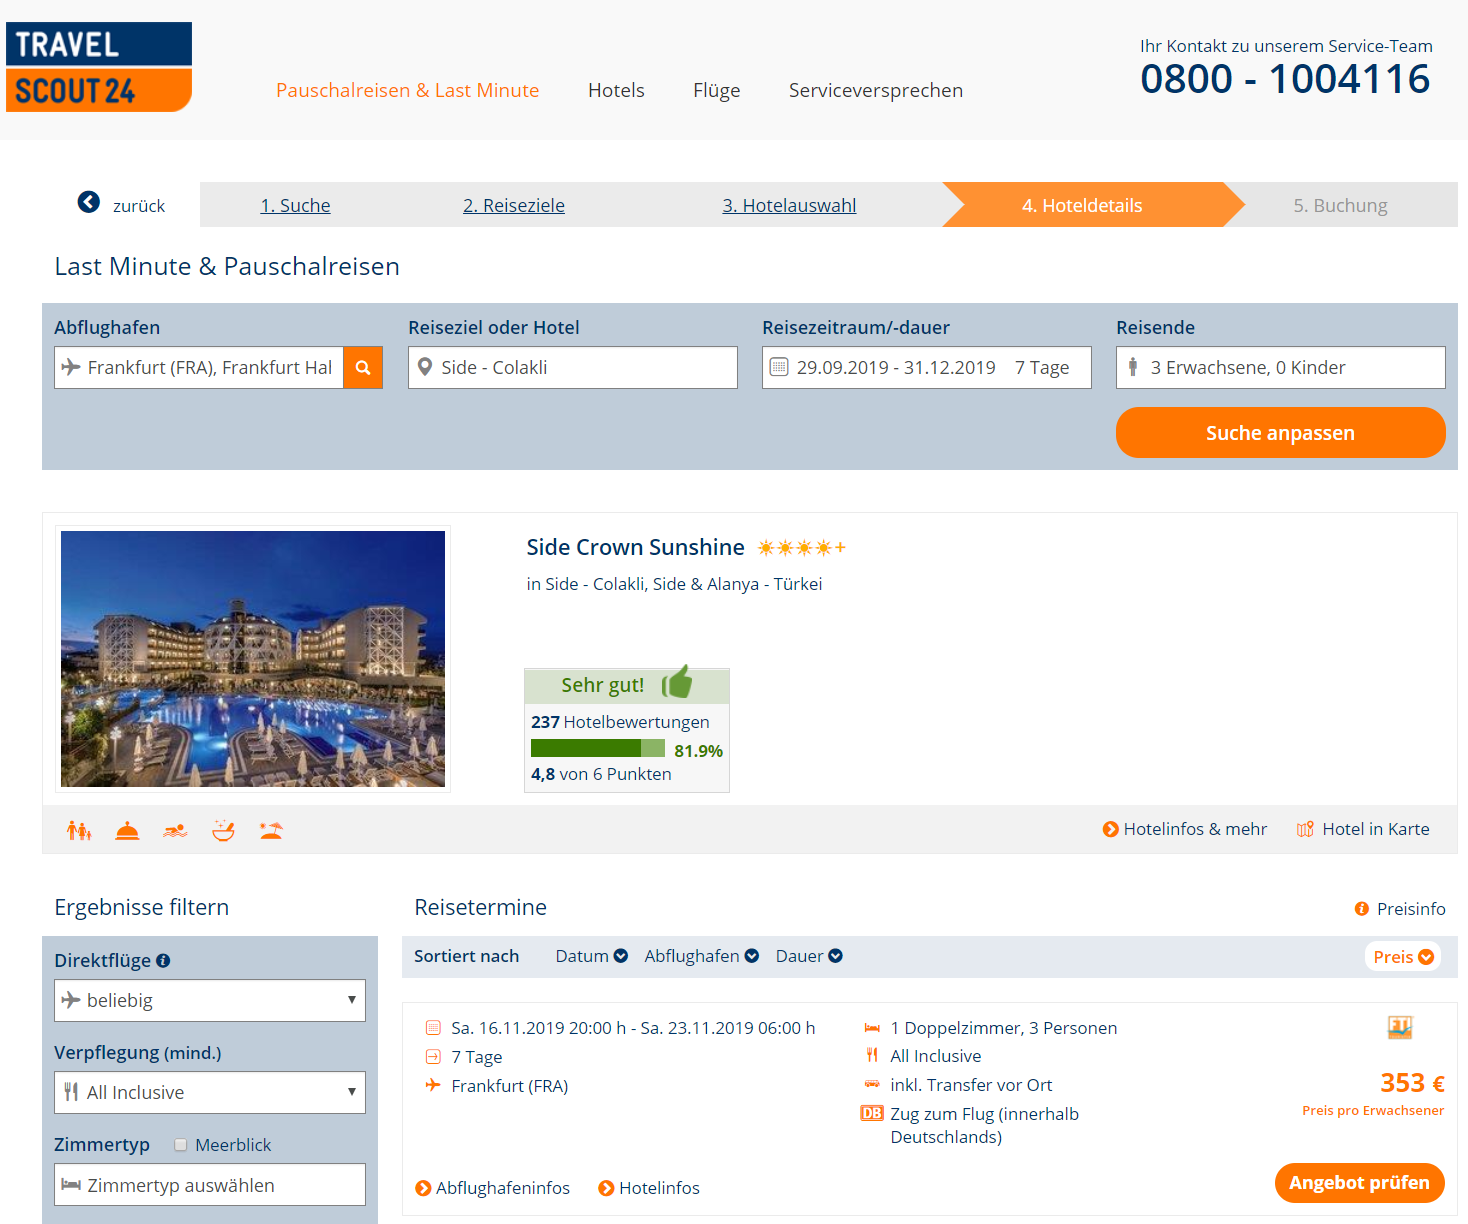Viewport: 1468px width, 1224px height.
Task: Click the service phone number 0800 - 1004116
Action: click(x=1286, y=79)
